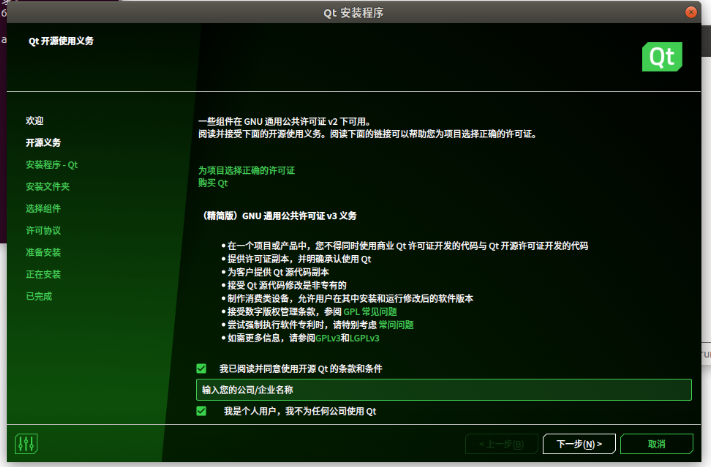Viewport: 711px width, 467px height.
Task: Select 安装文件夹 step in the sidebar
Action: [48, 187]
